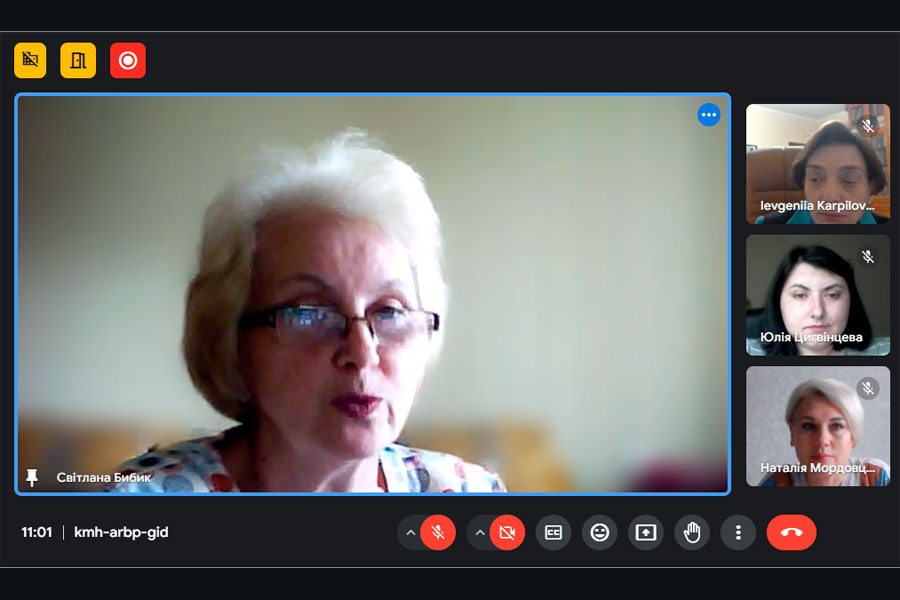Viewport: 900px width, 600px height.
Task: Unpin Світлана Бибик using the pin icon
Action: tap(32, 477)
